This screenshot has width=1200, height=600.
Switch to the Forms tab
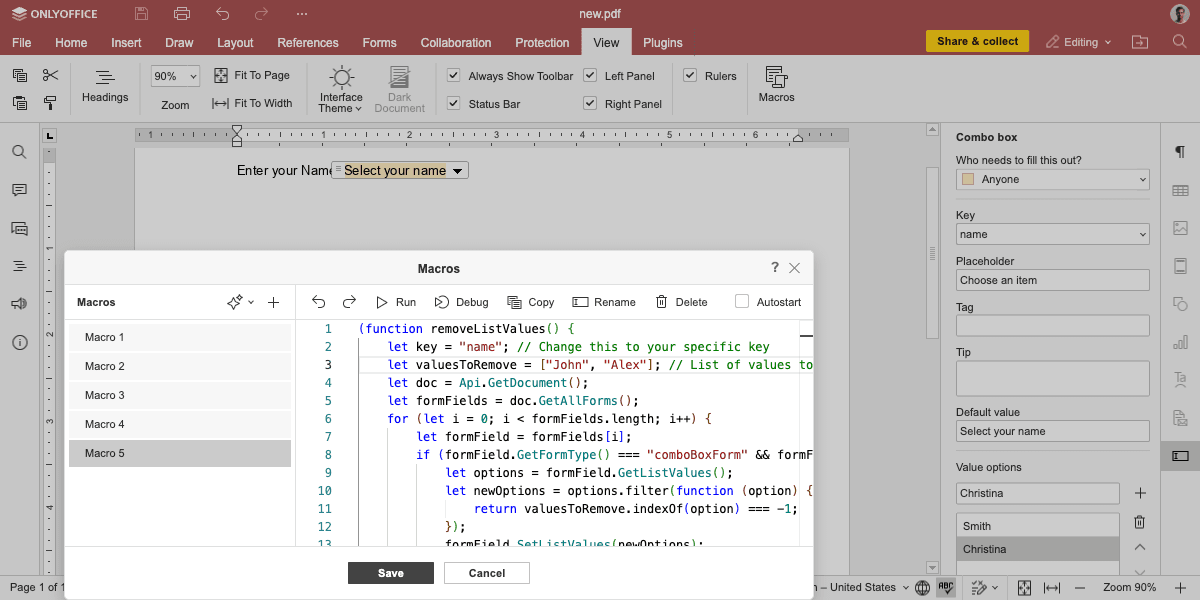tap(379, 43)
